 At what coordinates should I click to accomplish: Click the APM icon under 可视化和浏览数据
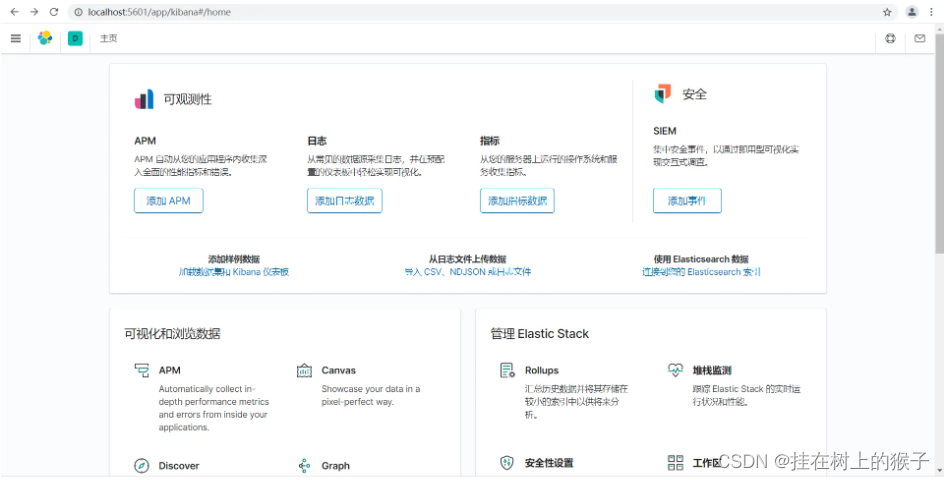tap(142, 370)
